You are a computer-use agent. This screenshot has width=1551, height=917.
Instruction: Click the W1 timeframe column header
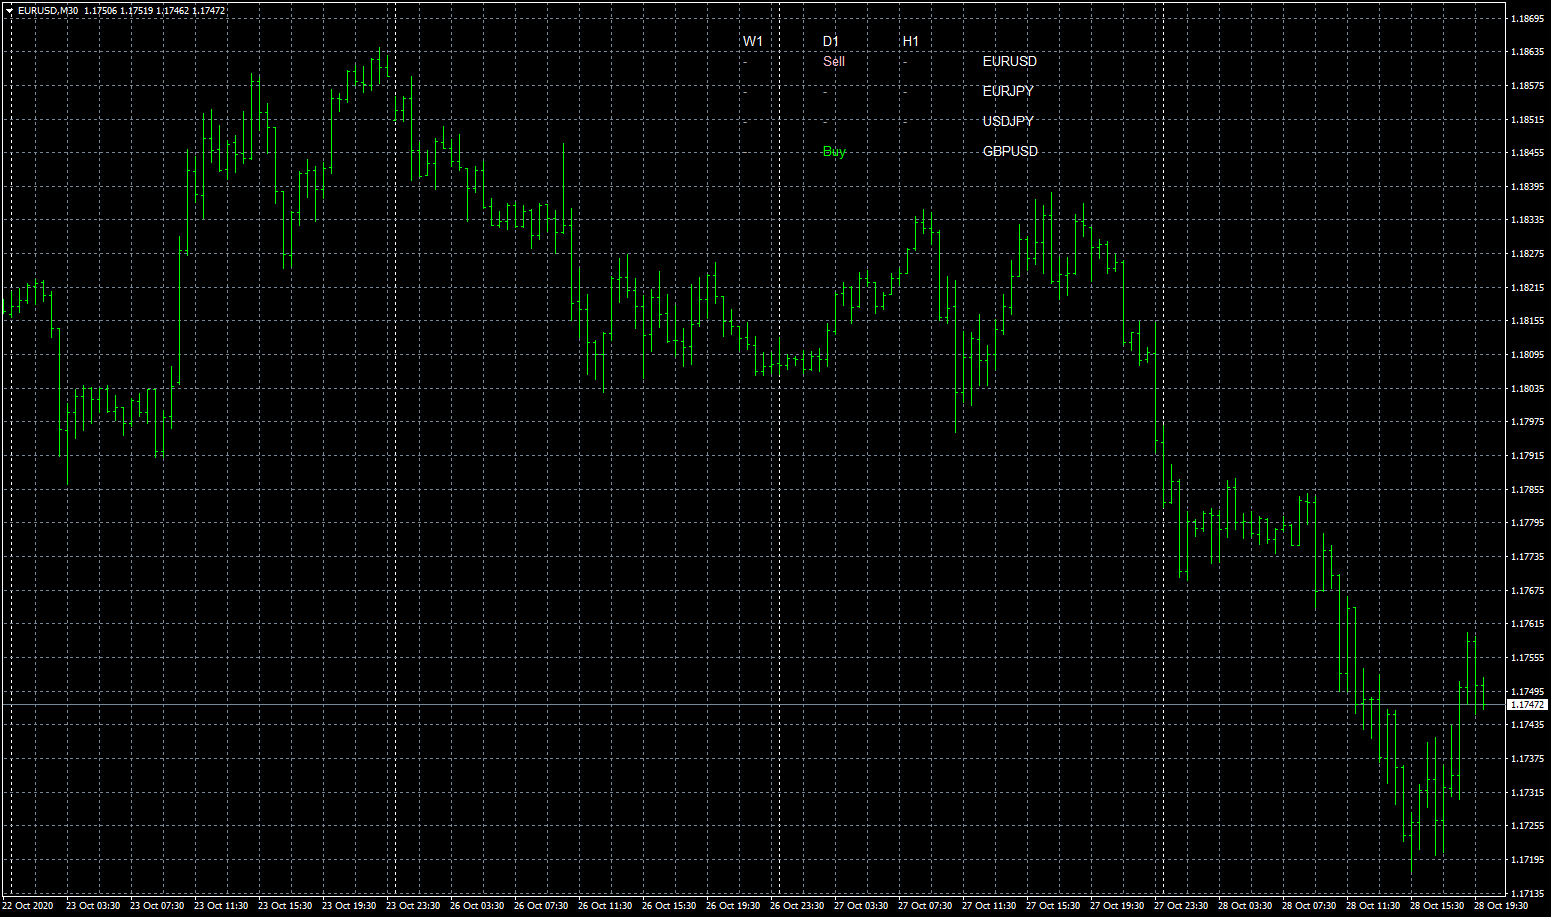tap(753, 41)
